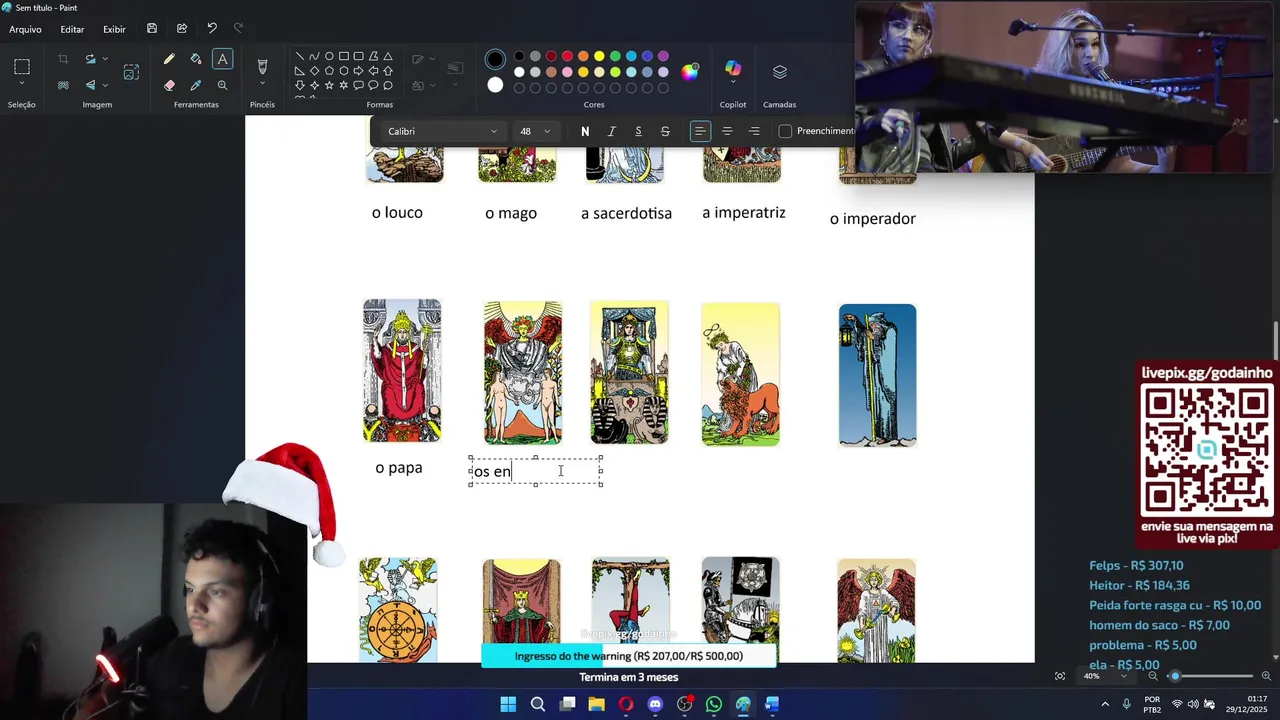Pick the yellow color swatch
1280x720 pixels.
[599, 56]
